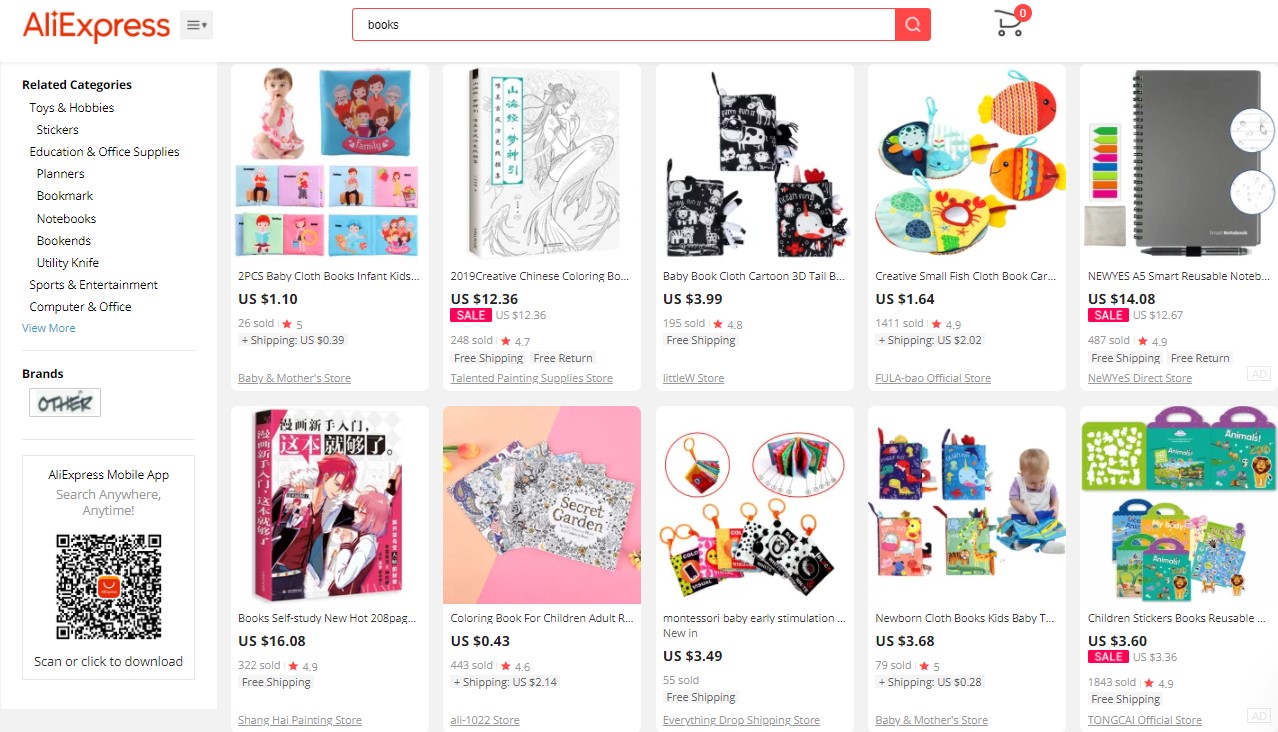This screenshot has width=1278, height=732.
Task: Open Secret Garden coloring book thumbnail
Action: click(542, 504)
